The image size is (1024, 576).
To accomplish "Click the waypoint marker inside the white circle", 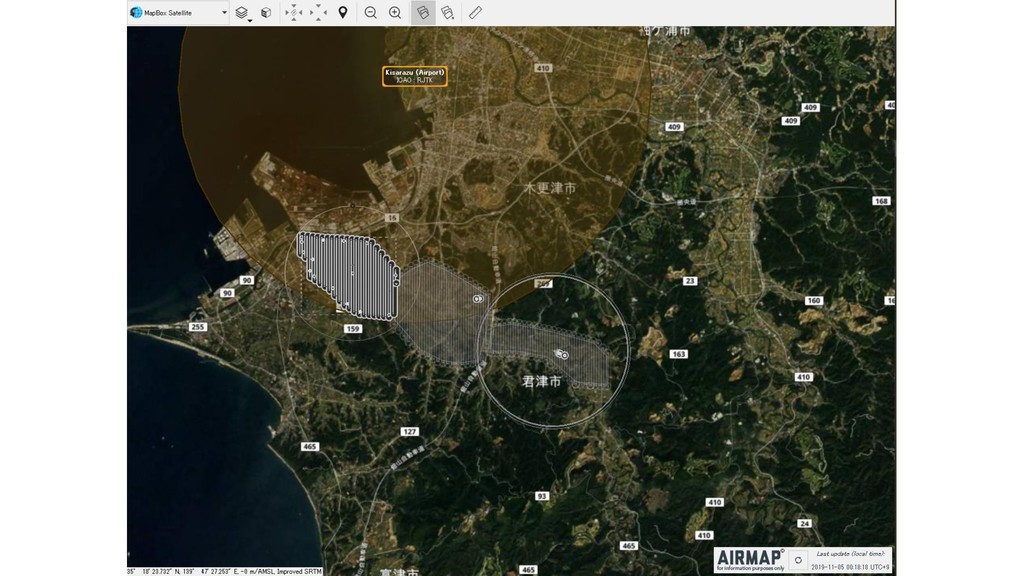I will click(x=562, y=354).
